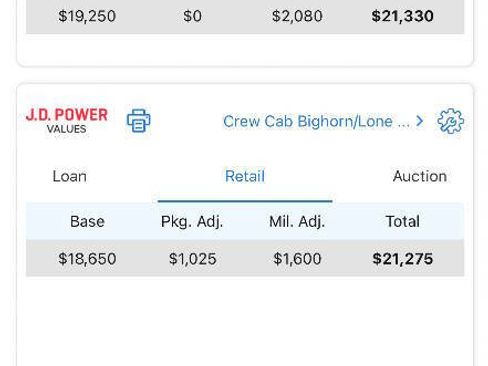Screen dimensions: 488x366
Task: Click the printer icon beside J.D. Power
Action: coord(138,121)
